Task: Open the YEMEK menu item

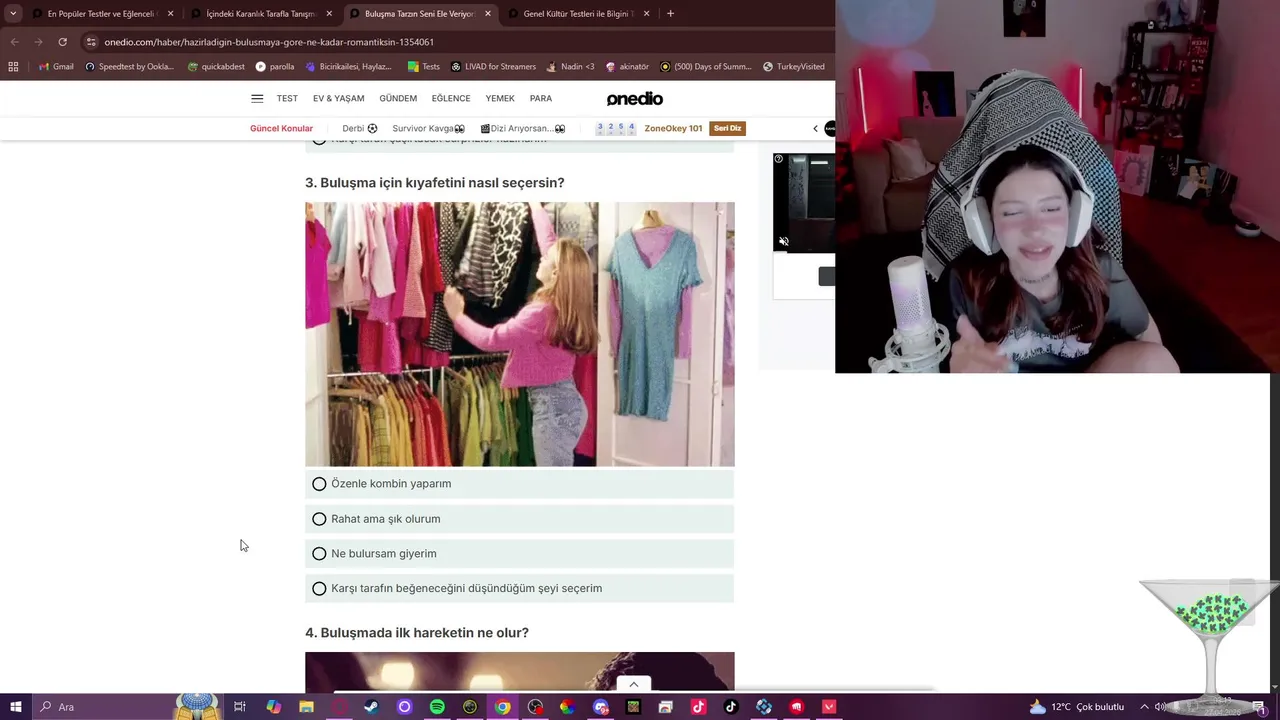Action: (x=500, y=98)
